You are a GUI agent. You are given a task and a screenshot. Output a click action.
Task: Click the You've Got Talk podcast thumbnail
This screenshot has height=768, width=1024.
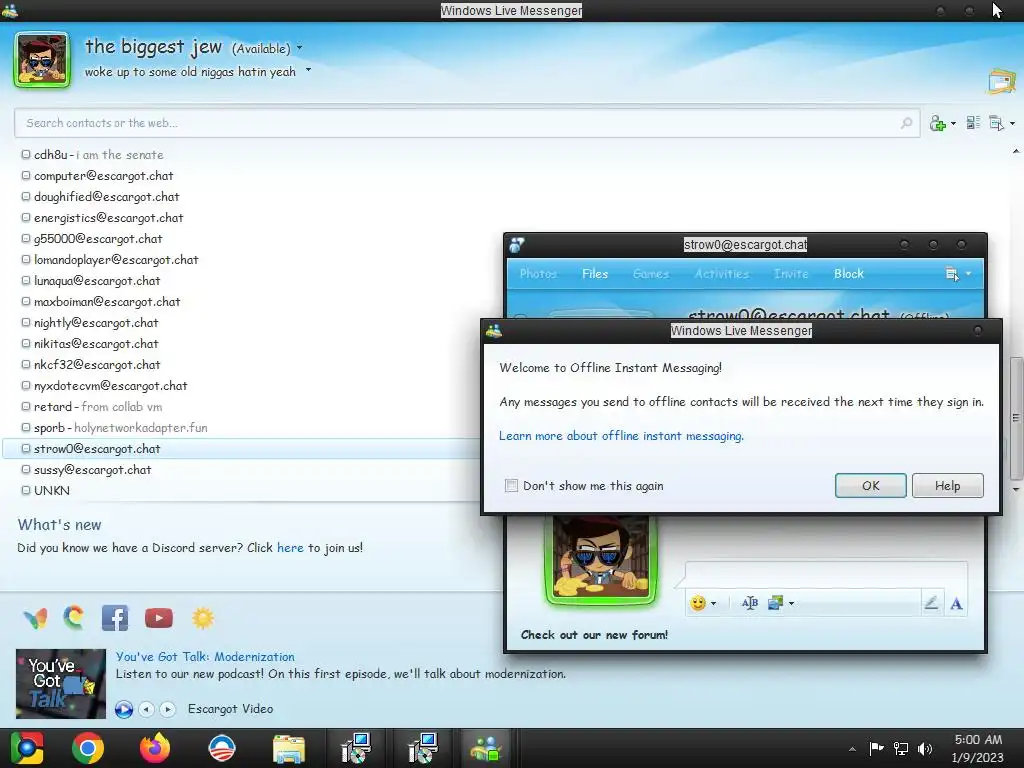(x=61, y=684)
